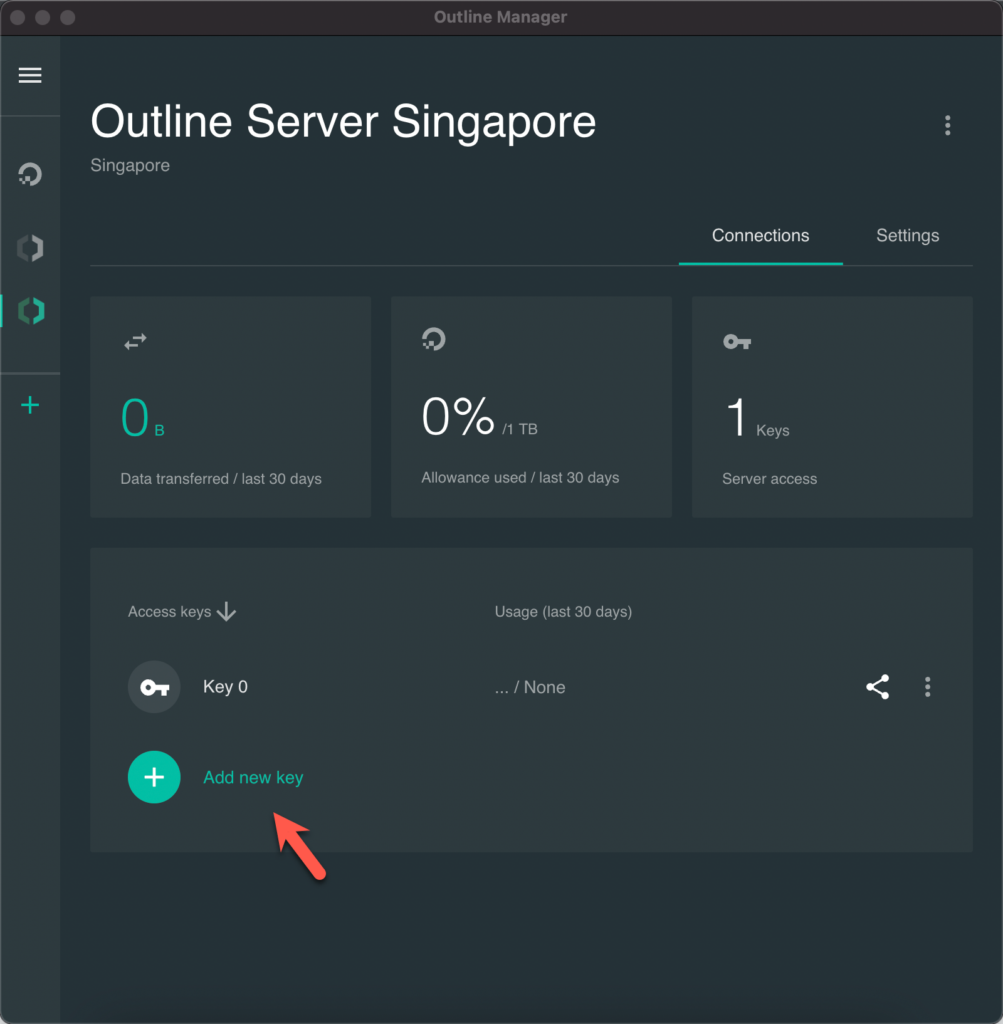
Task: Sort by Access keys column arrow
Action: pyautogui.click(x=226, y=611)
